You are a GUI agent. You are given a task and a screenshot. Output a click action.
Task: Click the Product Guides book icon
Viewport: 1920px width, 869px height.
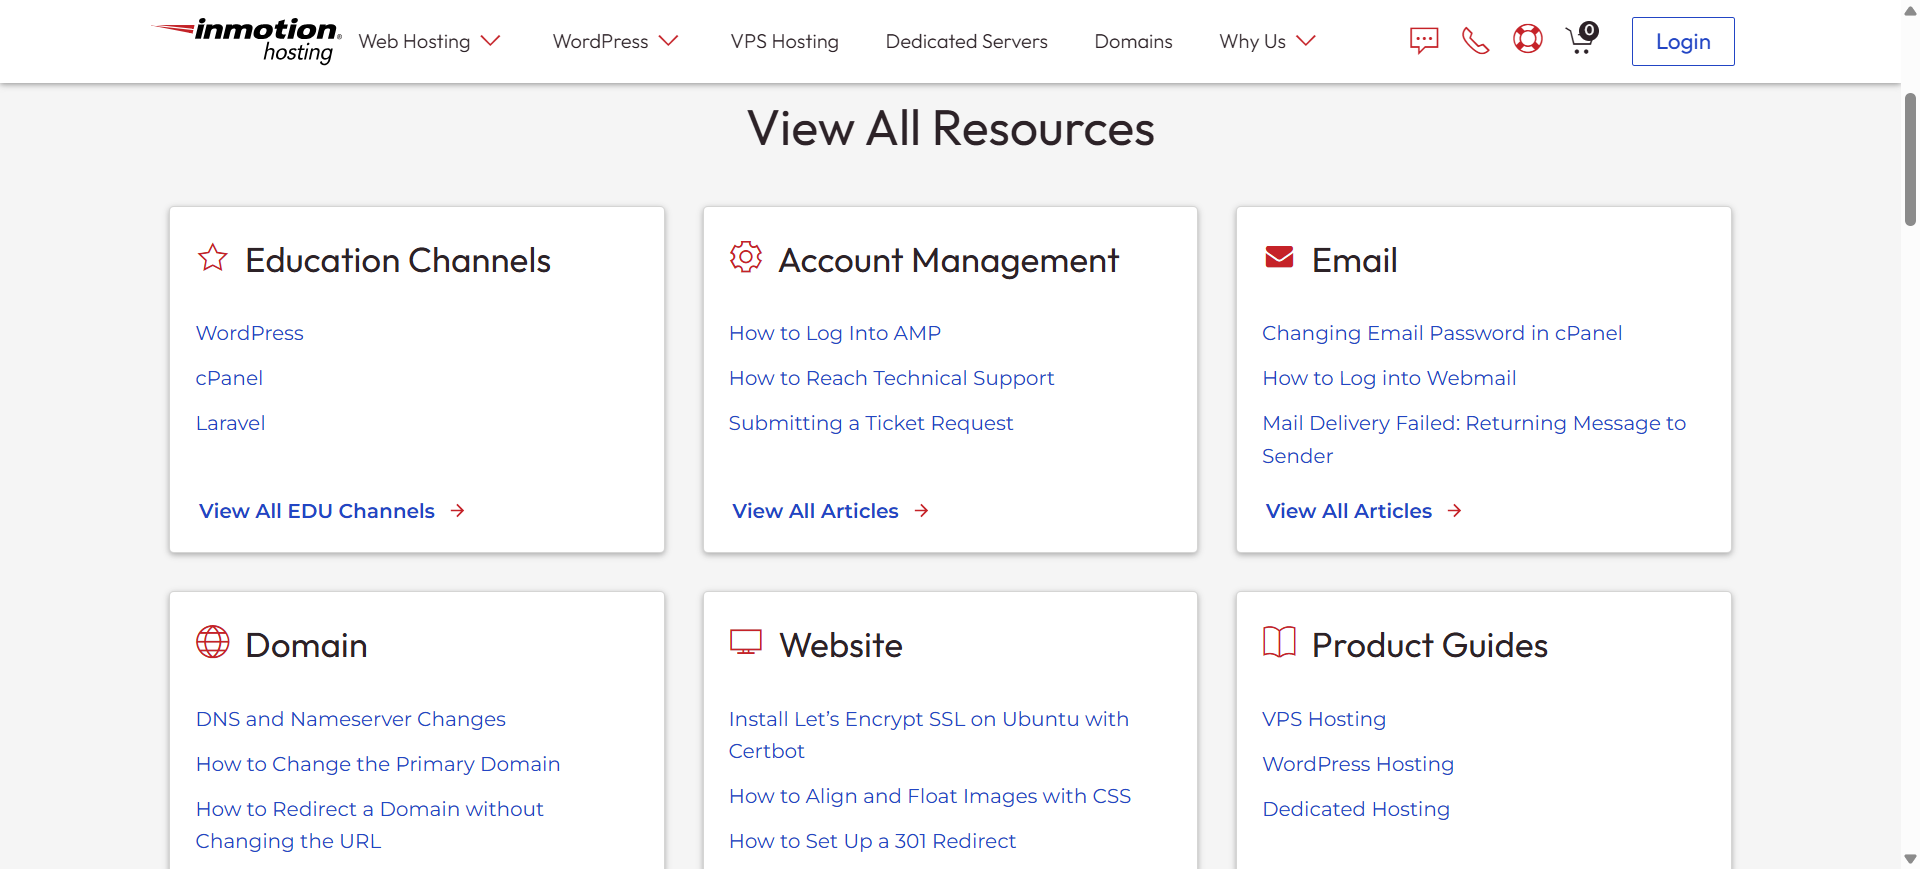[1279, 642]
